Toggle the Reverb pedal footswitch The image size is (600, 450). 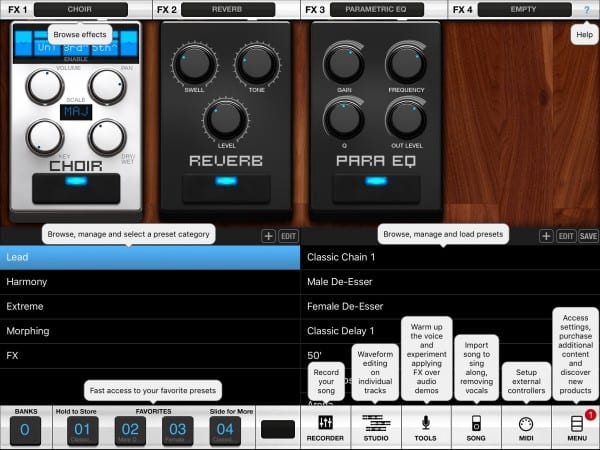pyautogui.click(x=225, y=188)
